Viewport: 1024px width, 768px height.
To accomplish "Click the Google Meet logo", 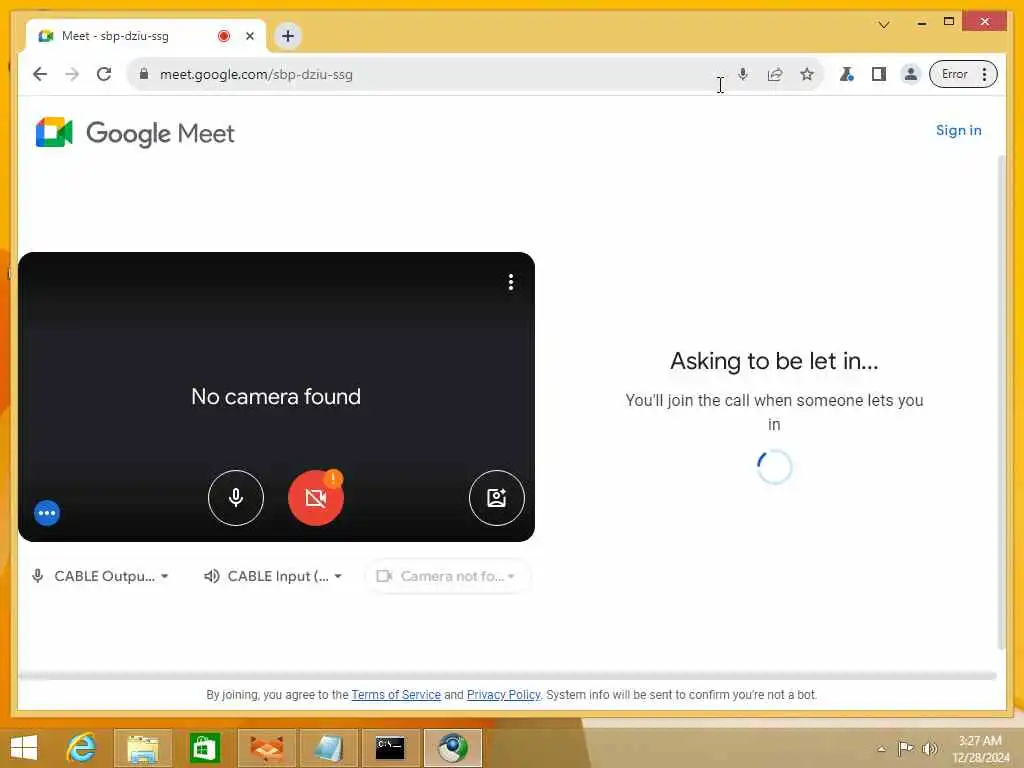I will pos(135,133).
